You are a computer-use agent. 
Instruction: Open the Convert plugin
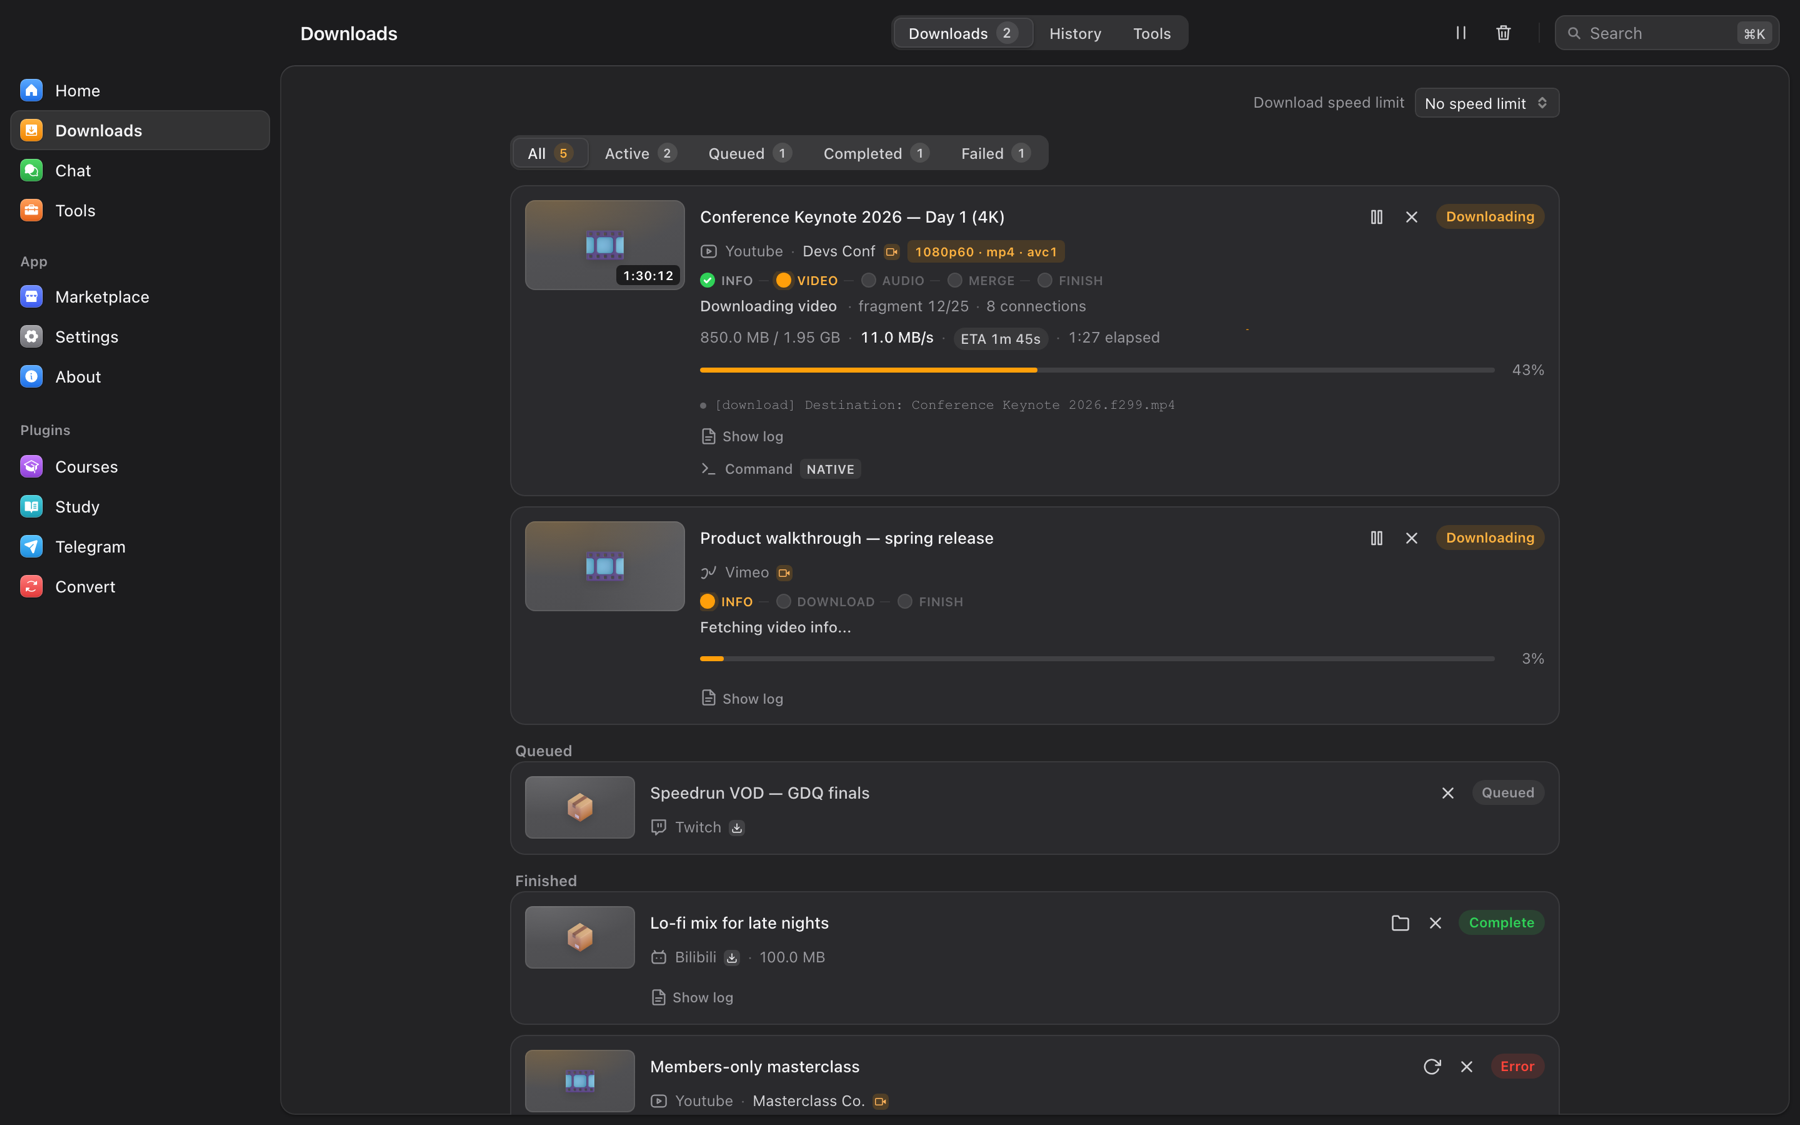pyautogui.click(x=140, y=587)
